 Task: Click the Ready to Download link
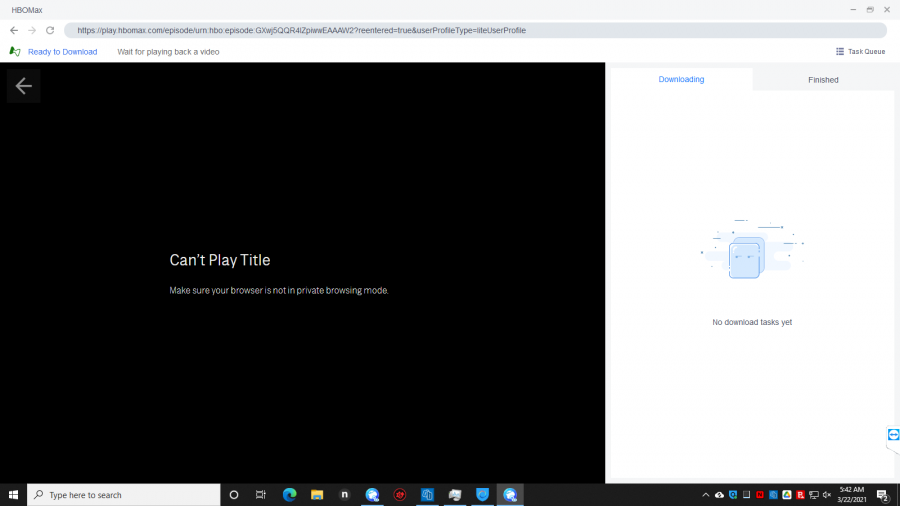tap(62, 51)
